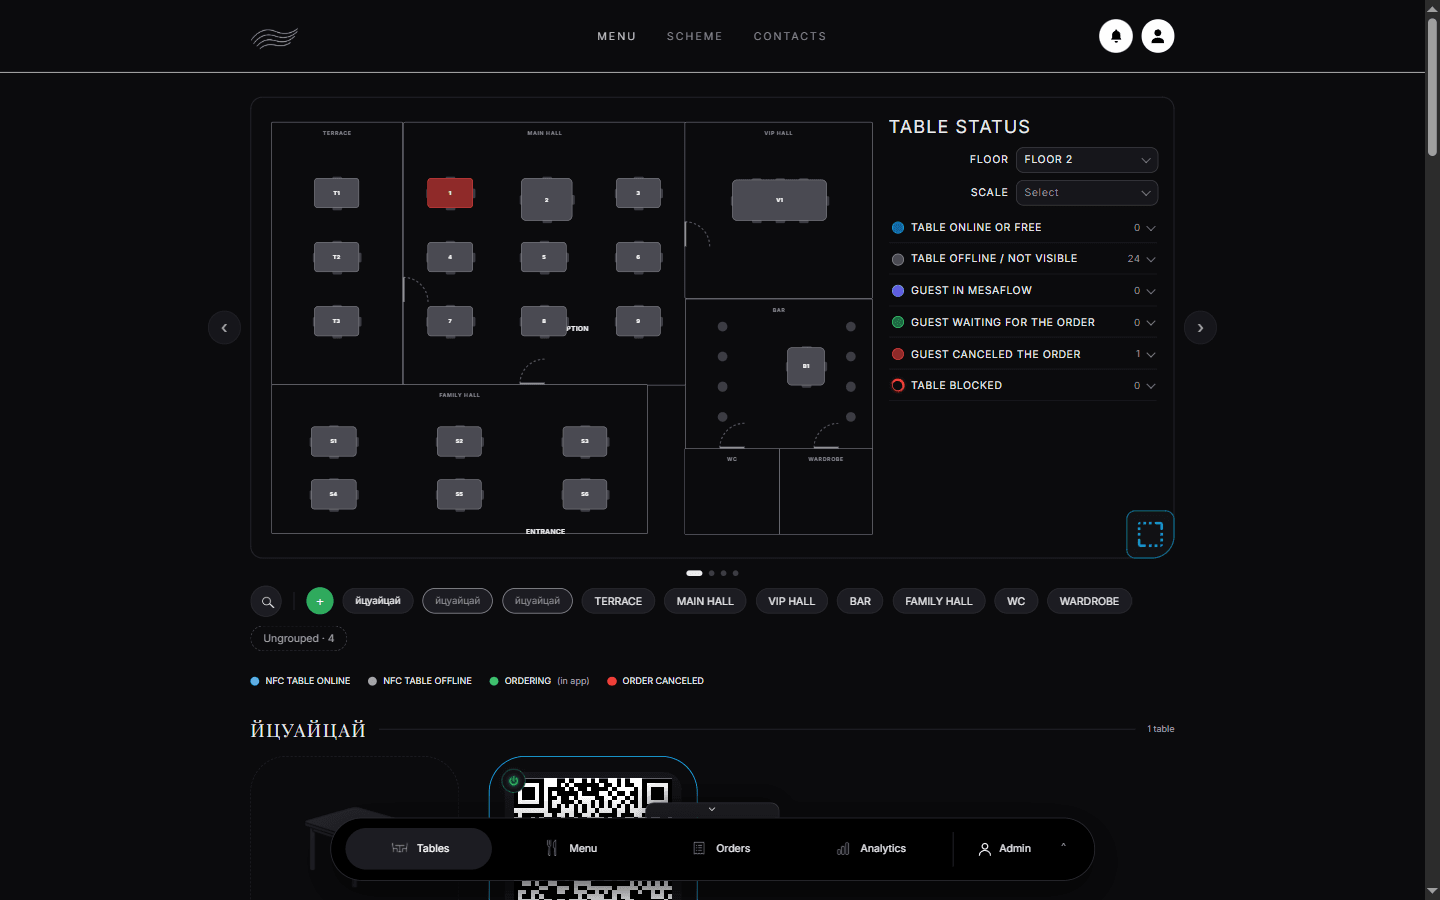The height and width of the screenshot is (900, 1440).
Task: Open the notifications bell icon
Action: (x=1116, y=36)
